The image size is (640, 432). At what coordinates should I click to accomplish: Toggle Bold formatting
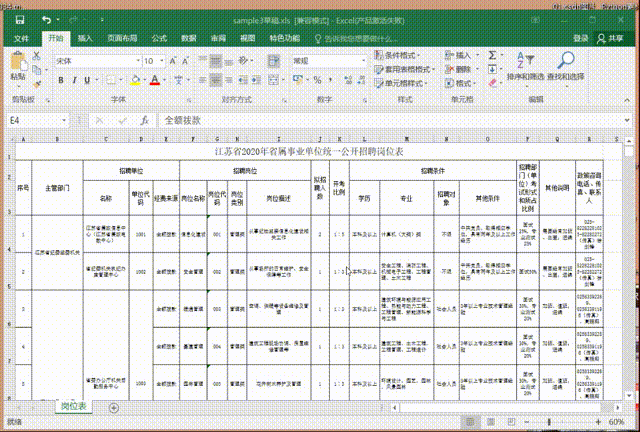(x=61, y=80)
